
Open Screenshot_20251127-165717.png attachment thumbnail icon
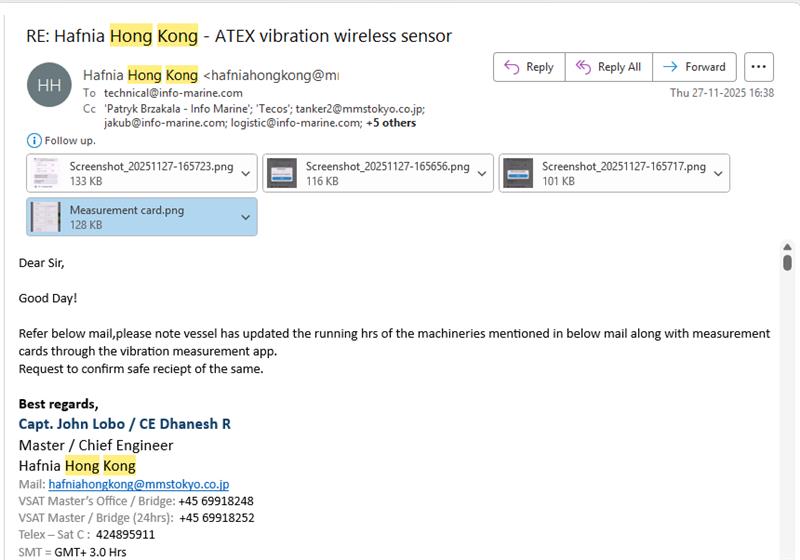pos(518,173)
